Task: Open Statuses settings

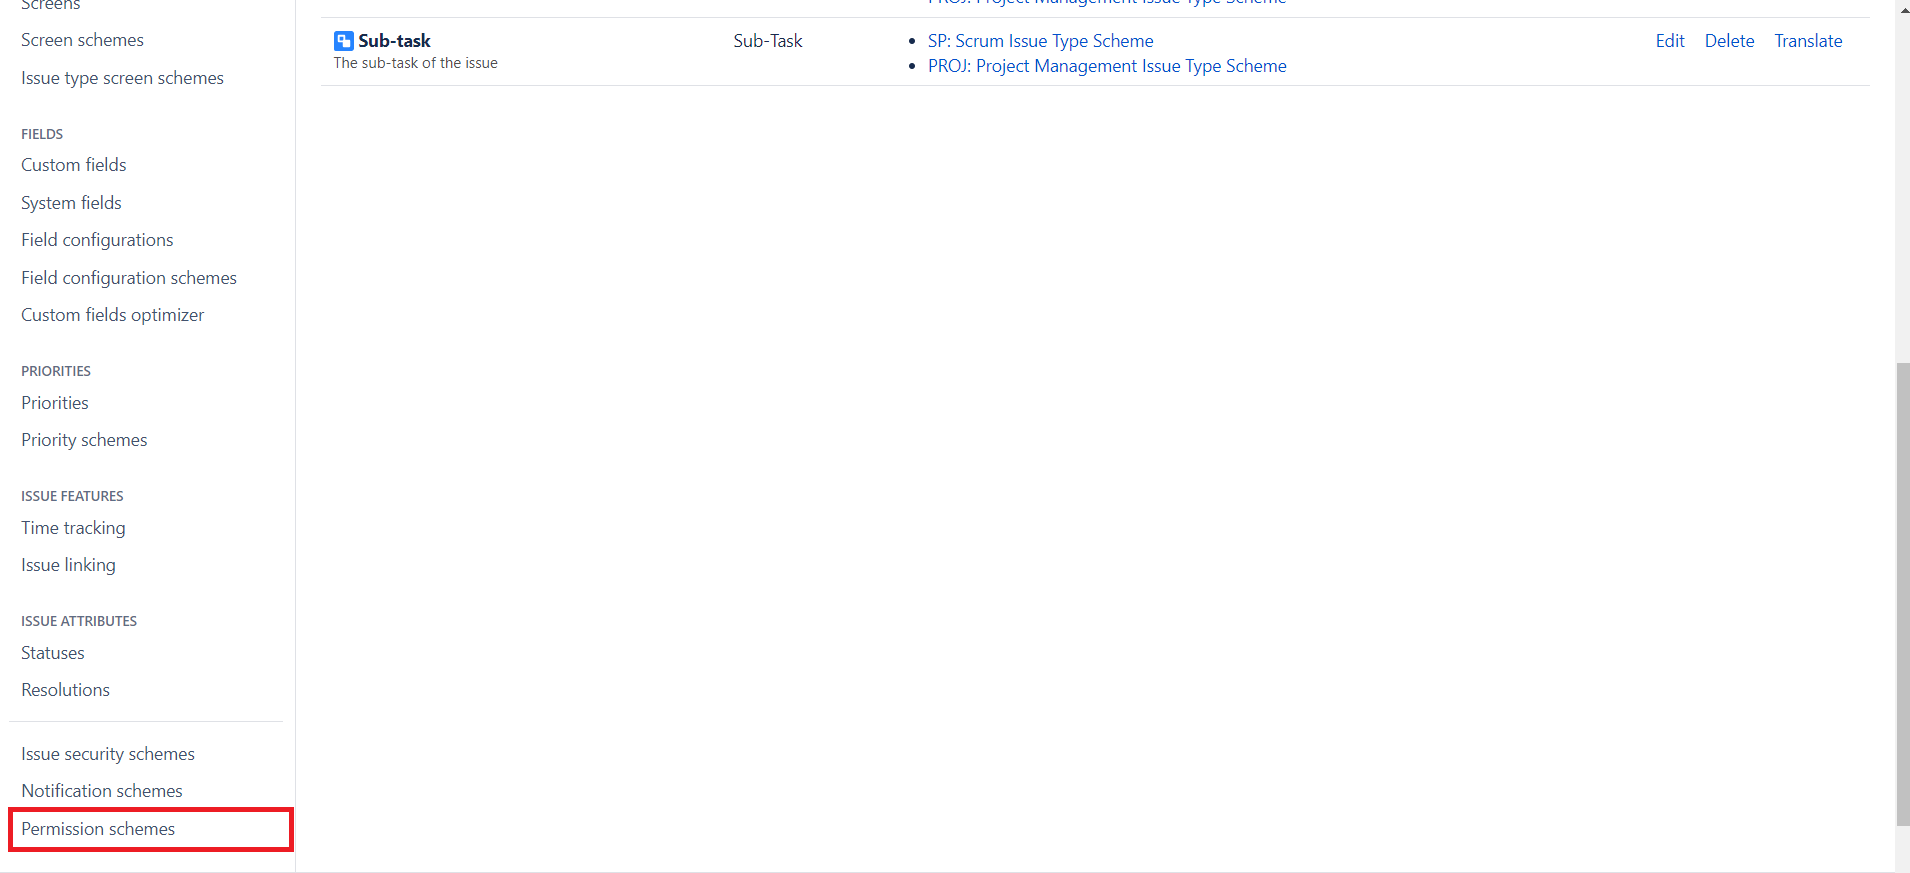Action: [x=53, y=653]
